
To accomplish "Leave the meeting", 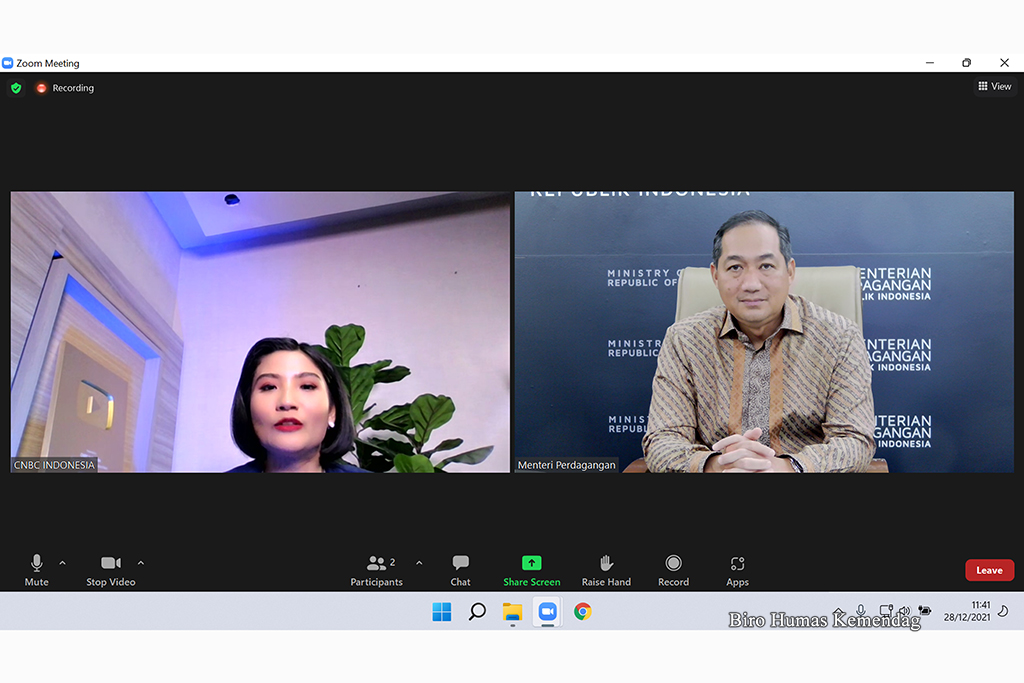I will click(989, 570).
